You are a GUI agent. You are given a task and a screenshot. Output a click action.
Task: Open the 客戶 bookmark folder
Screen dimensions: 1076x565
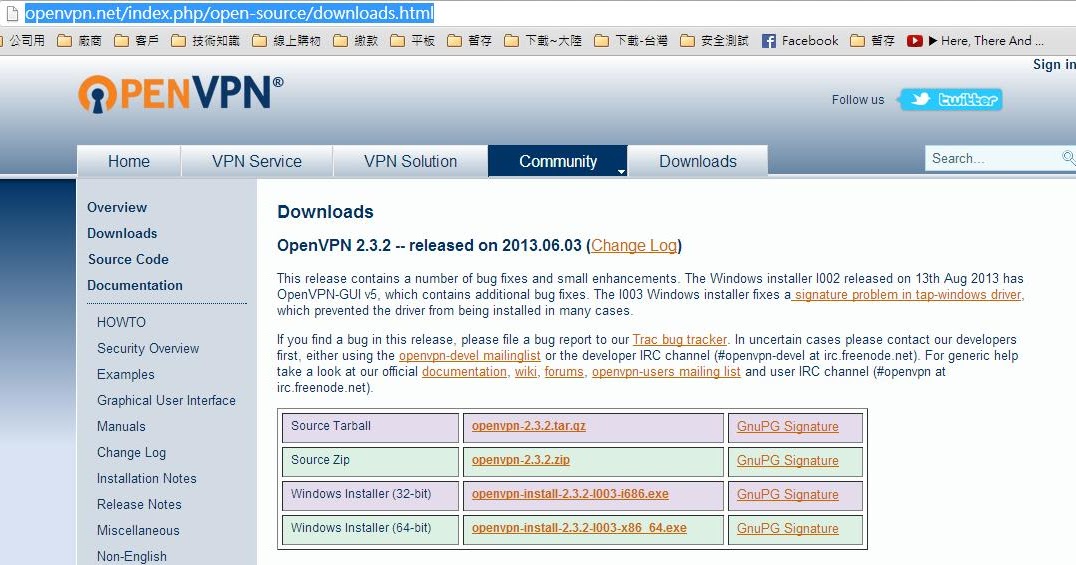click(x=137, y=41)
